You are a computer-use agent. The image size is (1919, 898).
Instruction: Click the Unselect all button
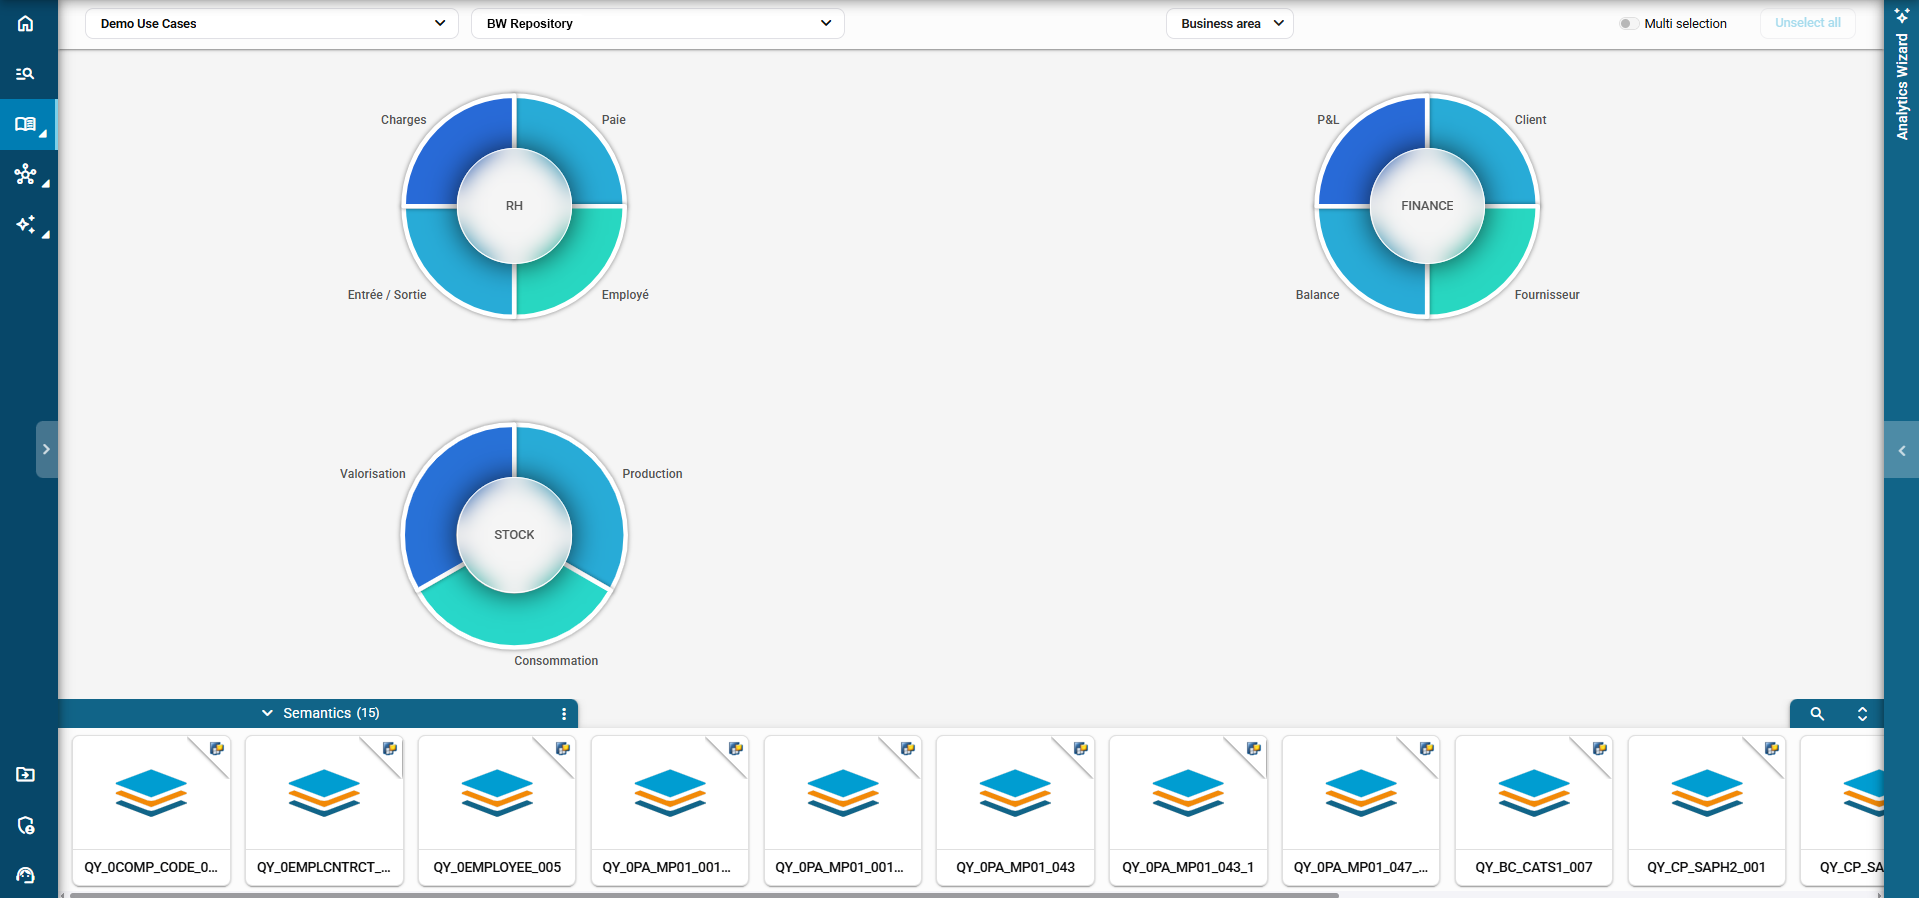1807,24
